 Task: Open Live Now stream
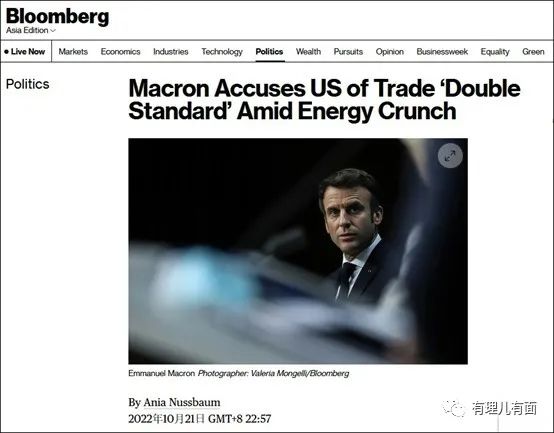click(x=25, y=52)
